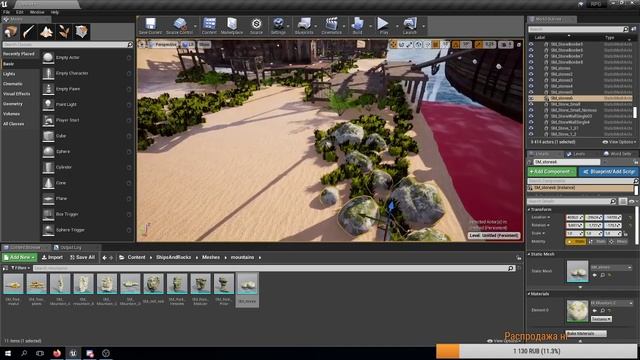640x360 pixels.
Task: Set Mobility to Movable
Action: pos(618,242)
